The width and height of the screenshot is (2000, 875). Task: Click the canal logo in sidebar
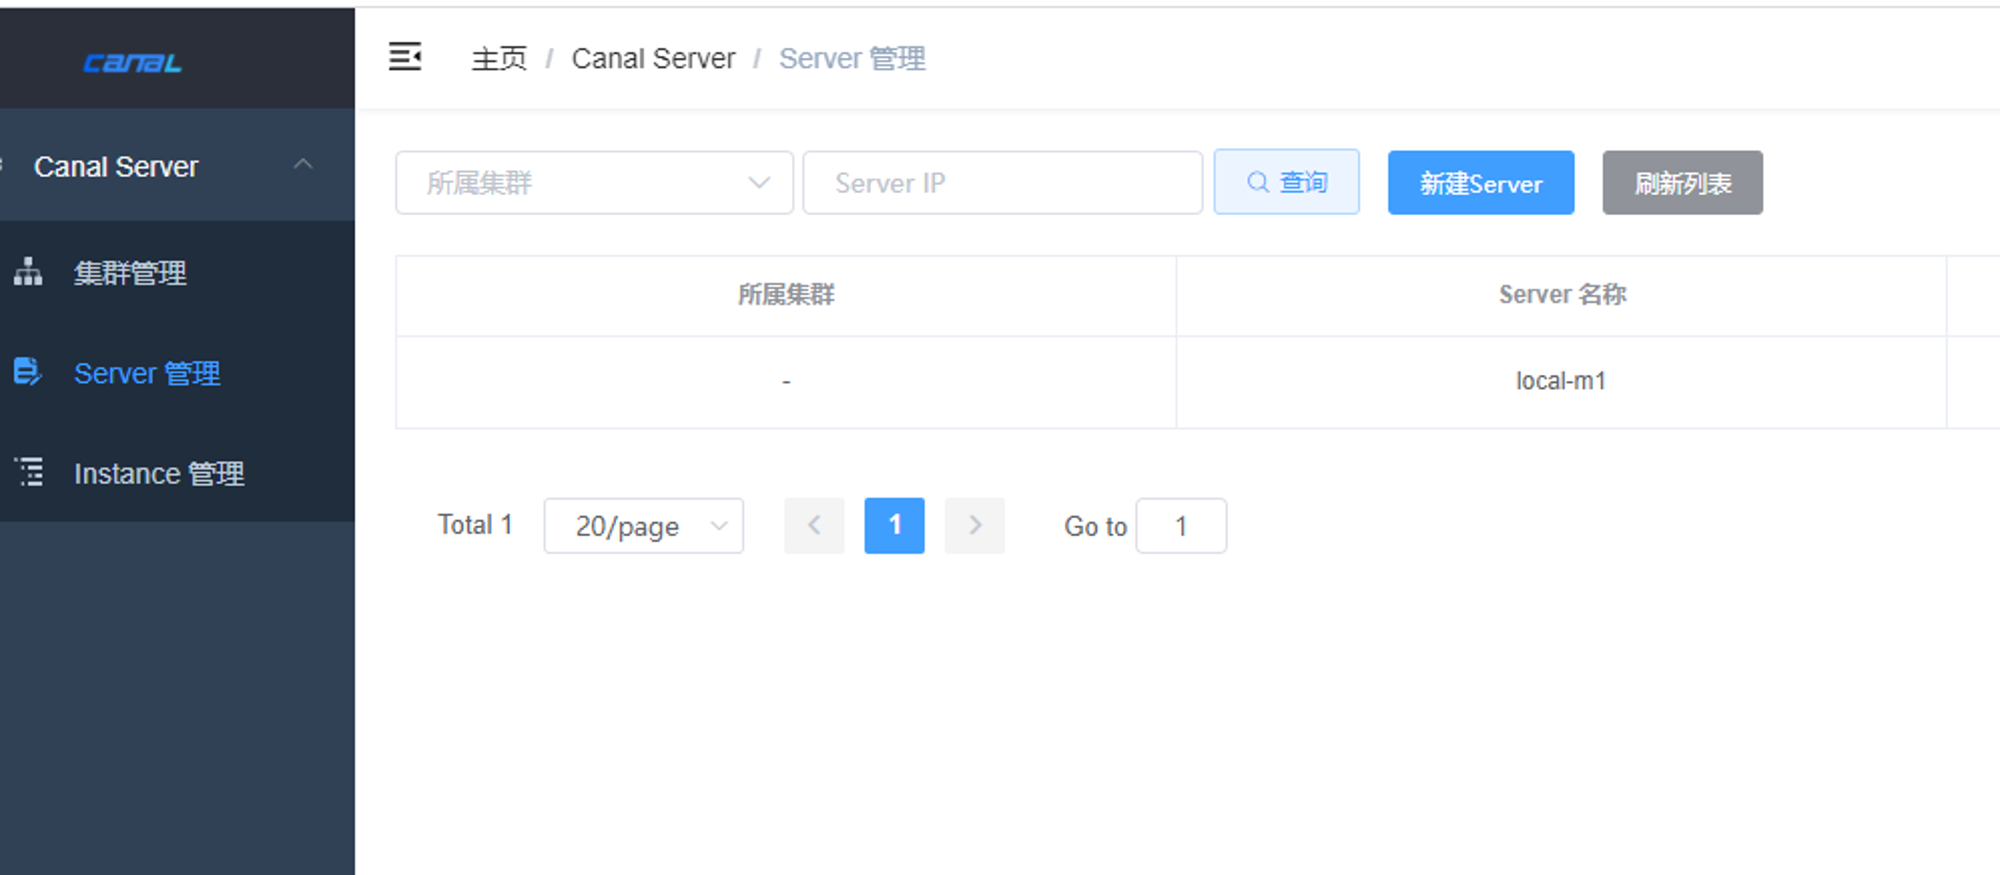[x=132, y=63]
